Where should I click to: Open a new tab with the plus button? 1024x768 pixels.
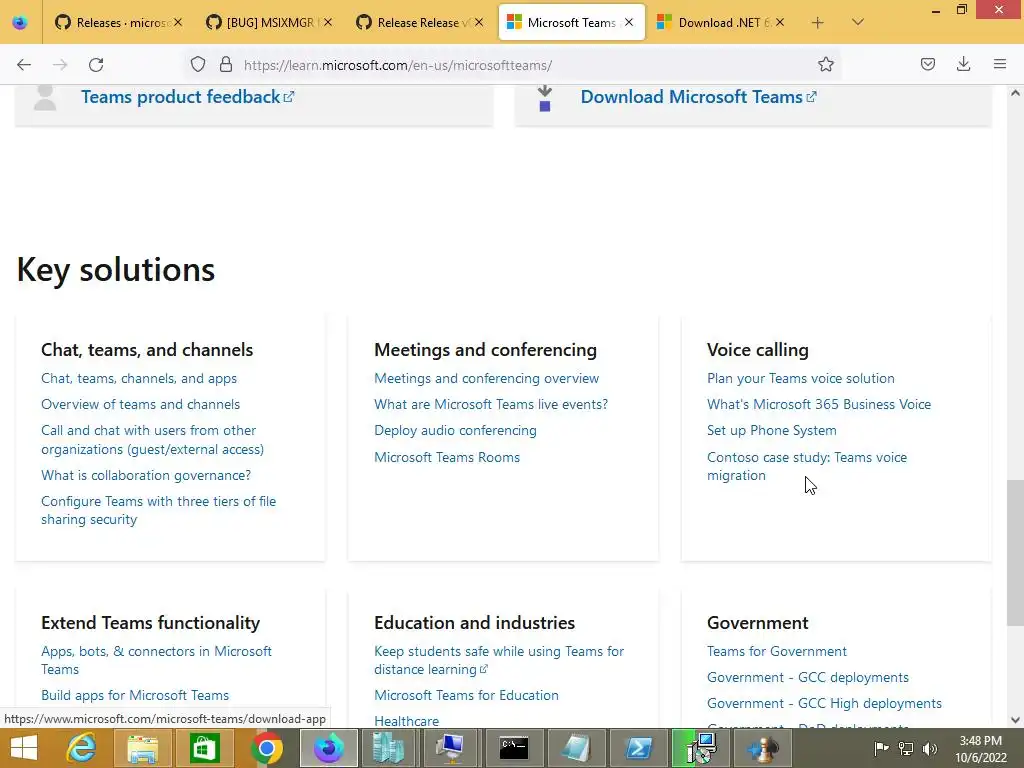coord(817,23)
